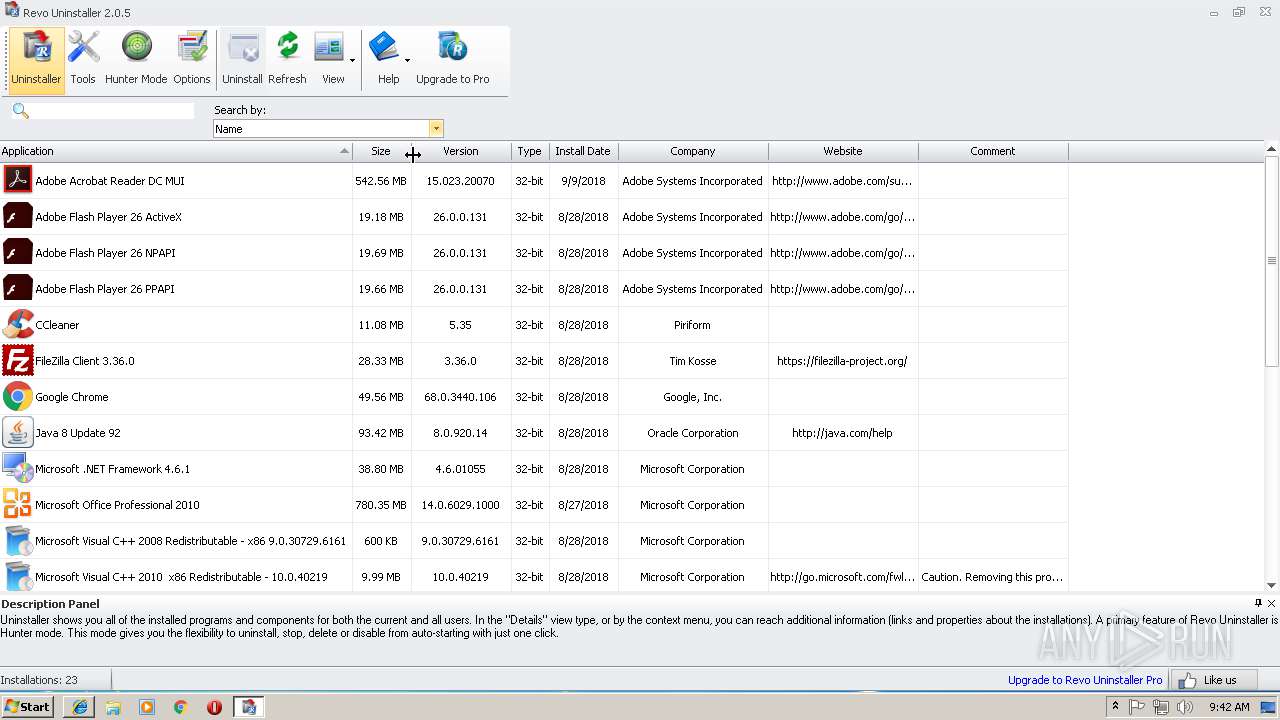Select the CCleaner icon

pyautogui.click(x=18, y=325)
